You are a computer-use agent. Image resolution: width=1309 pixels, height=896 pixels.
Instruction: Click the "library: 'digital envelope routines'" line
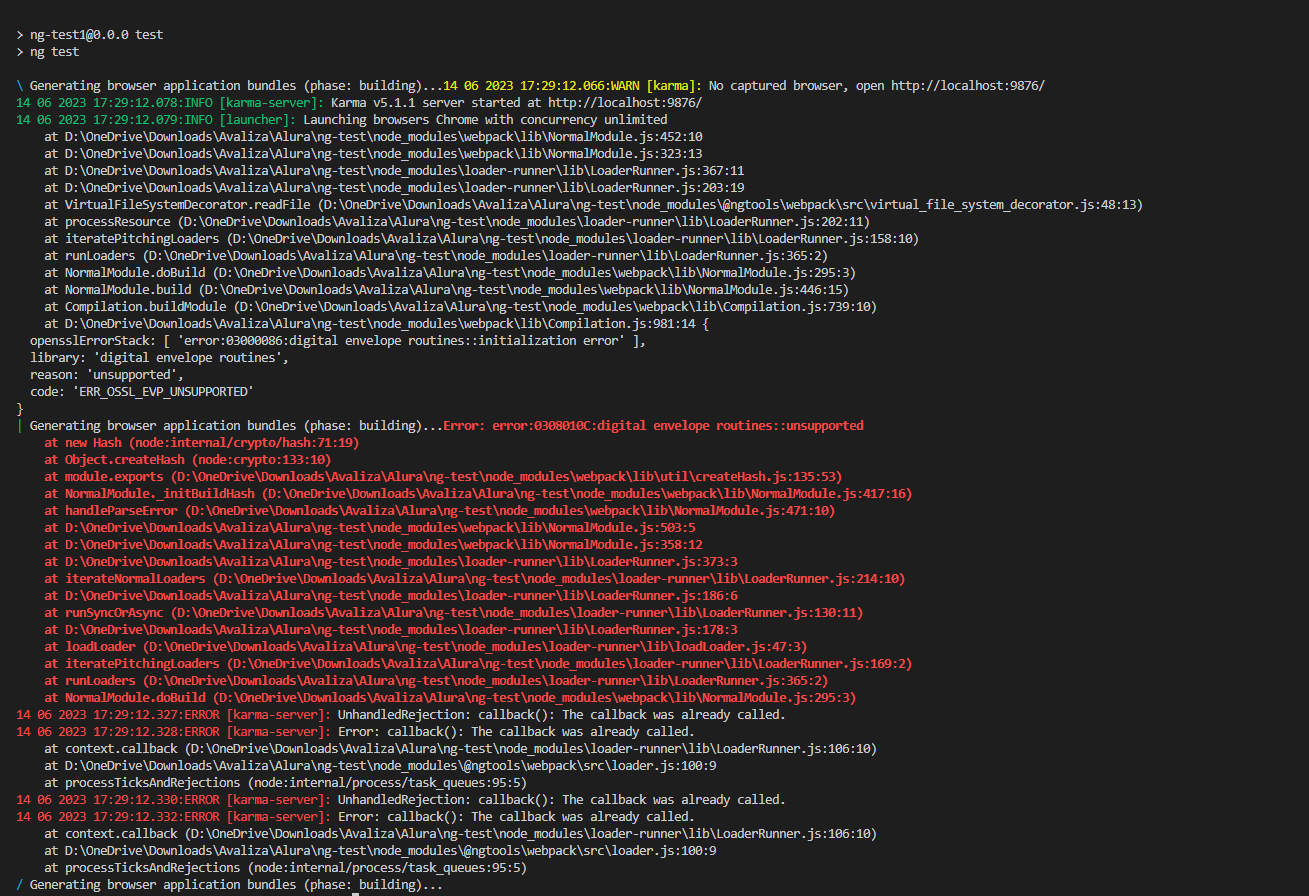[160, 358]
